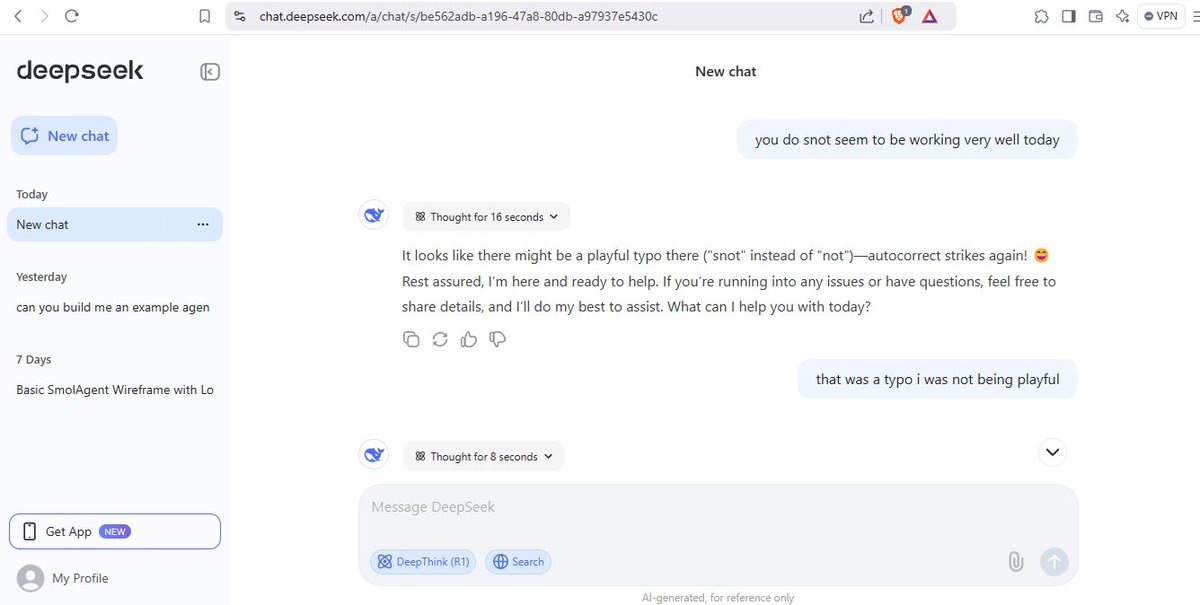Jump to latest message down-arrow button
1200x605 pixels.
[x=1052, y=452]
